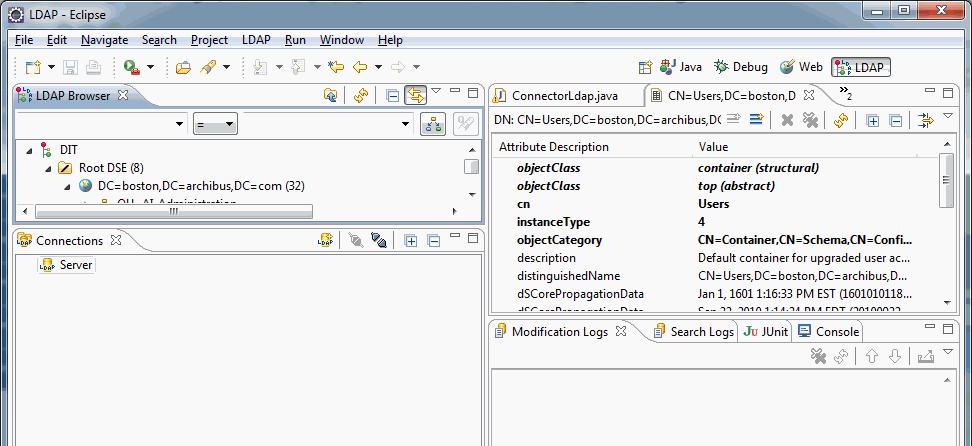Click the Search flashlight toolbar icon
Screen dimensions: 972x446
(208, 67)
